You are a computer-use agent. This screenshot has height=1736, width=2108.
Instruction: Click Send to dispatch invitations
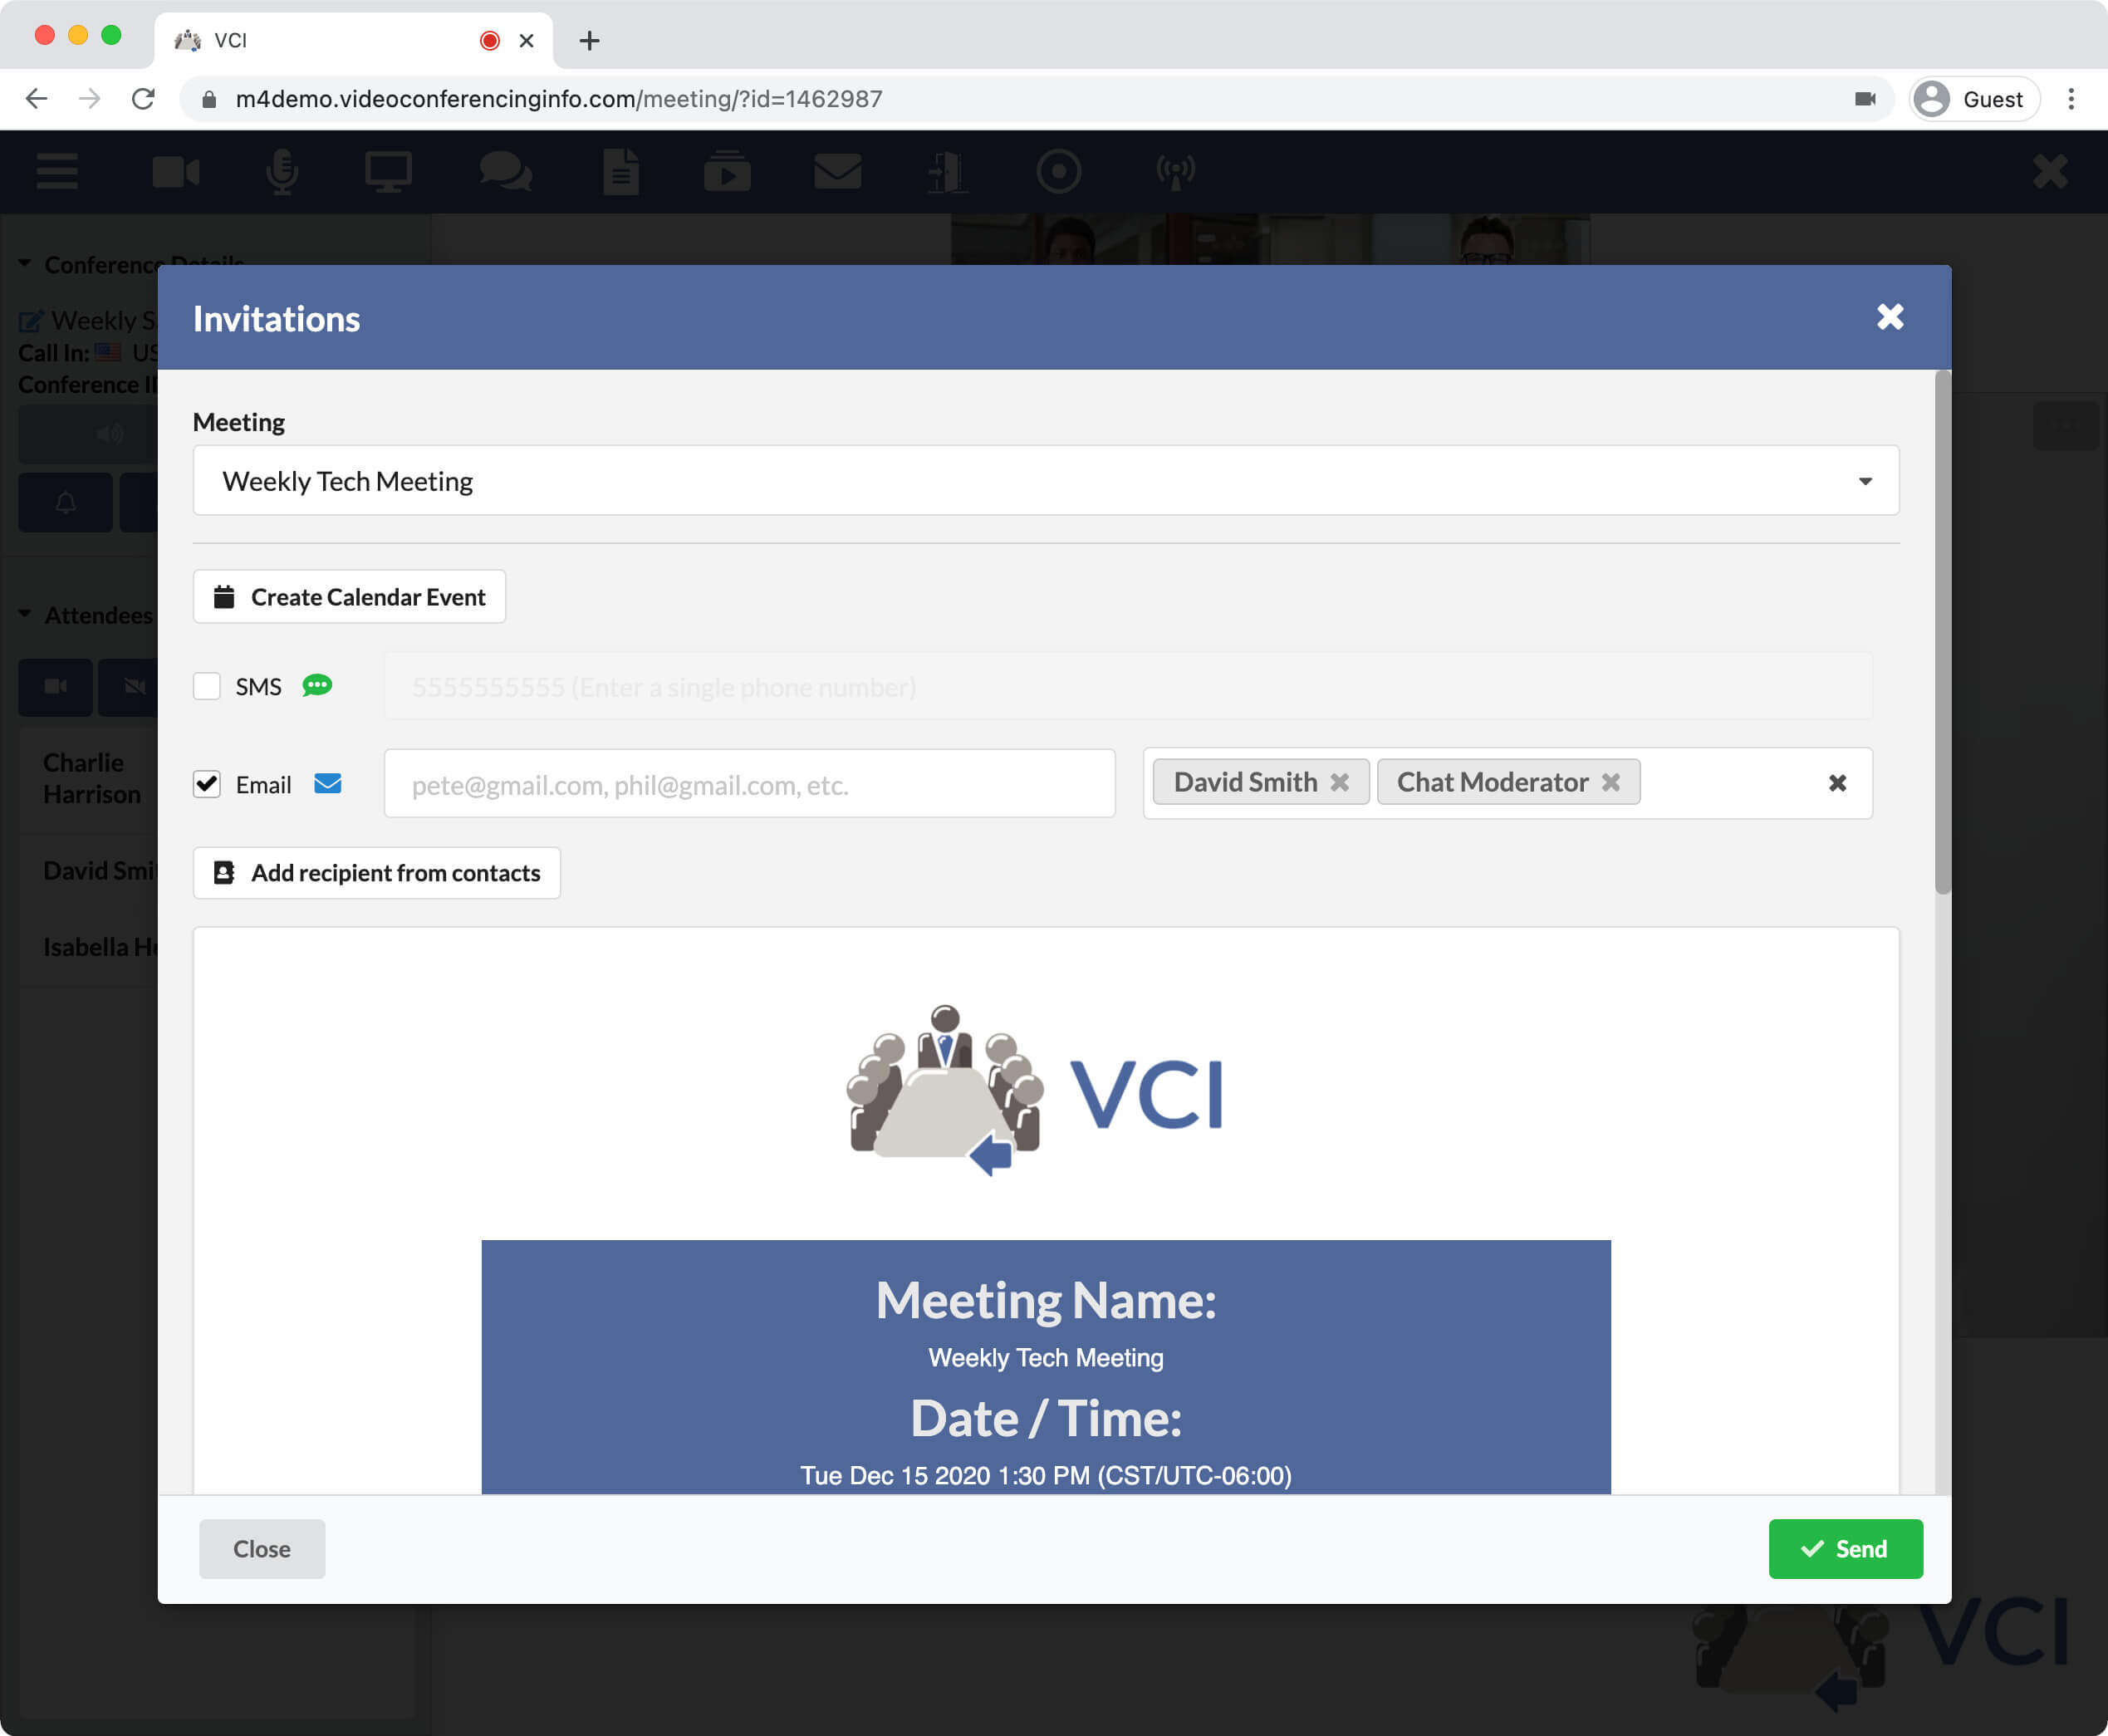(1846, 1548)
